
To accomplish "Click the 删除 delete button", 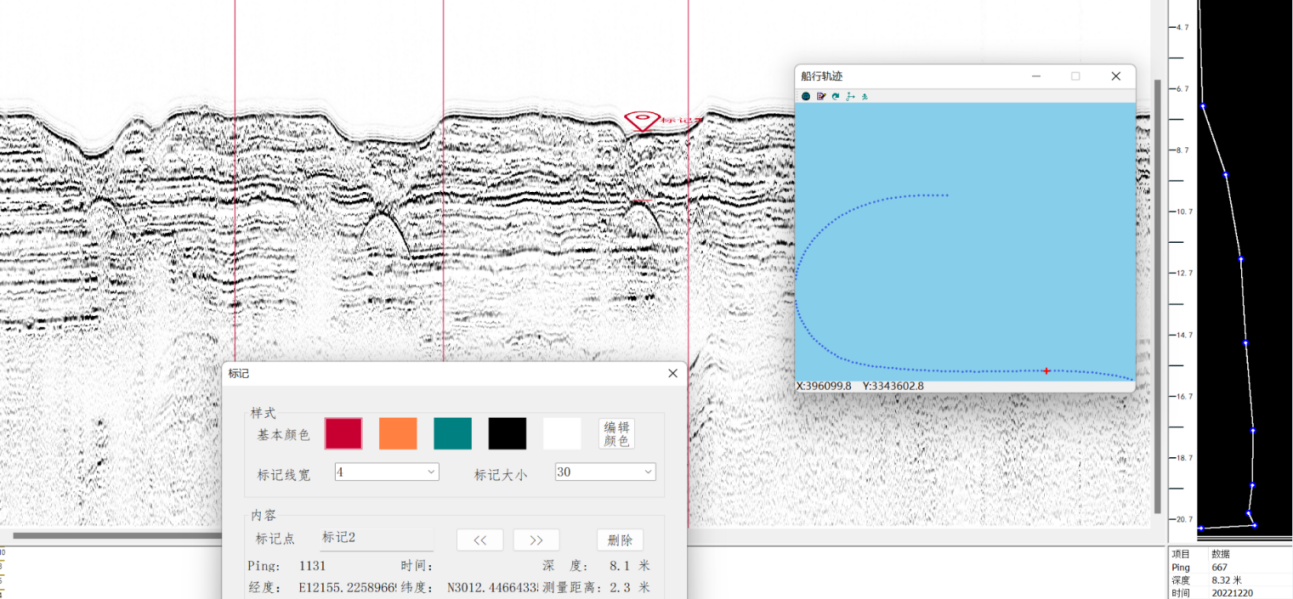I will click(x=619, y=540).
